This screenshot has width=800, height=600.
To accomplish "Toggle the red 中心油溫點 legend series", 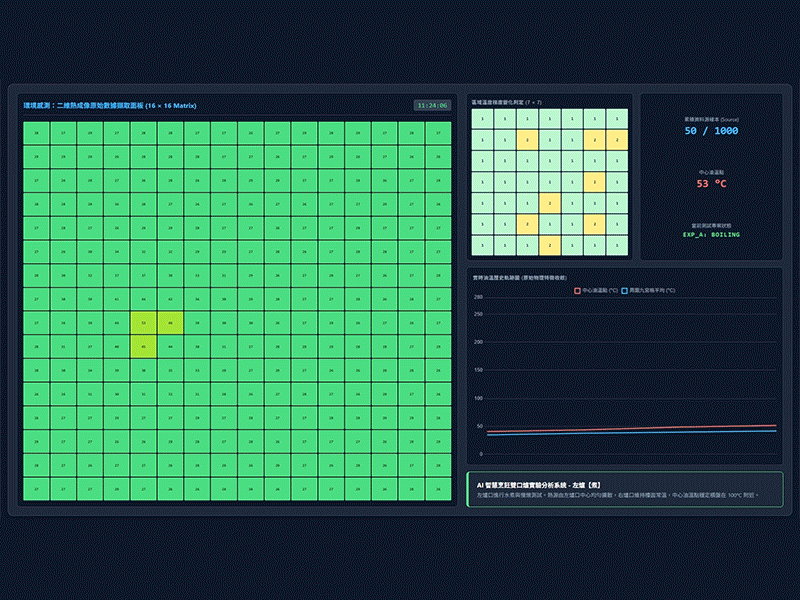I will [596, 290].
